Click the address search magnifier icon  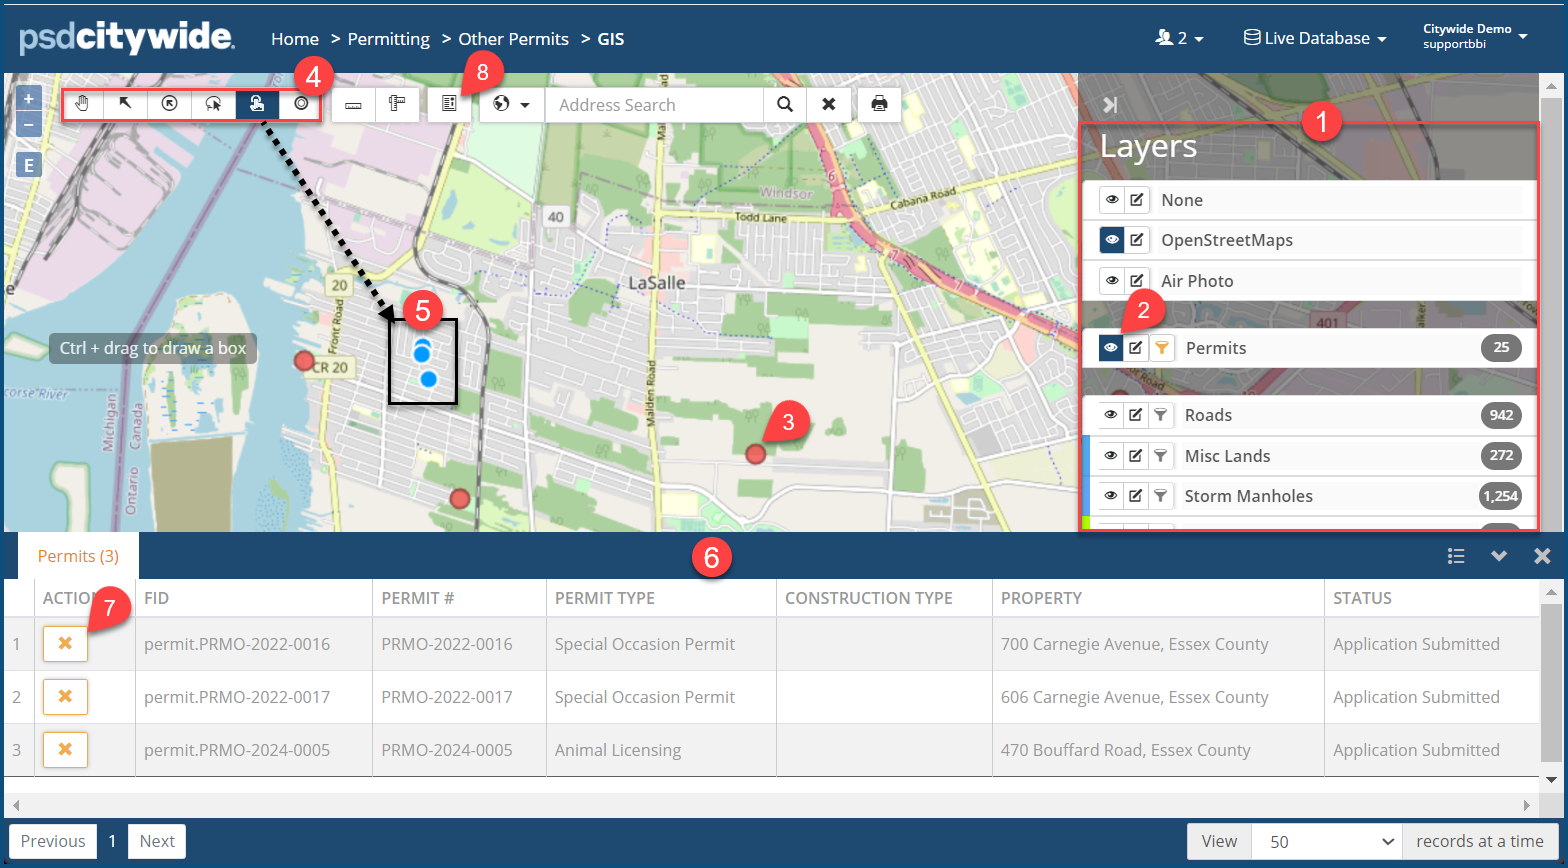click(x=785, y=104)
